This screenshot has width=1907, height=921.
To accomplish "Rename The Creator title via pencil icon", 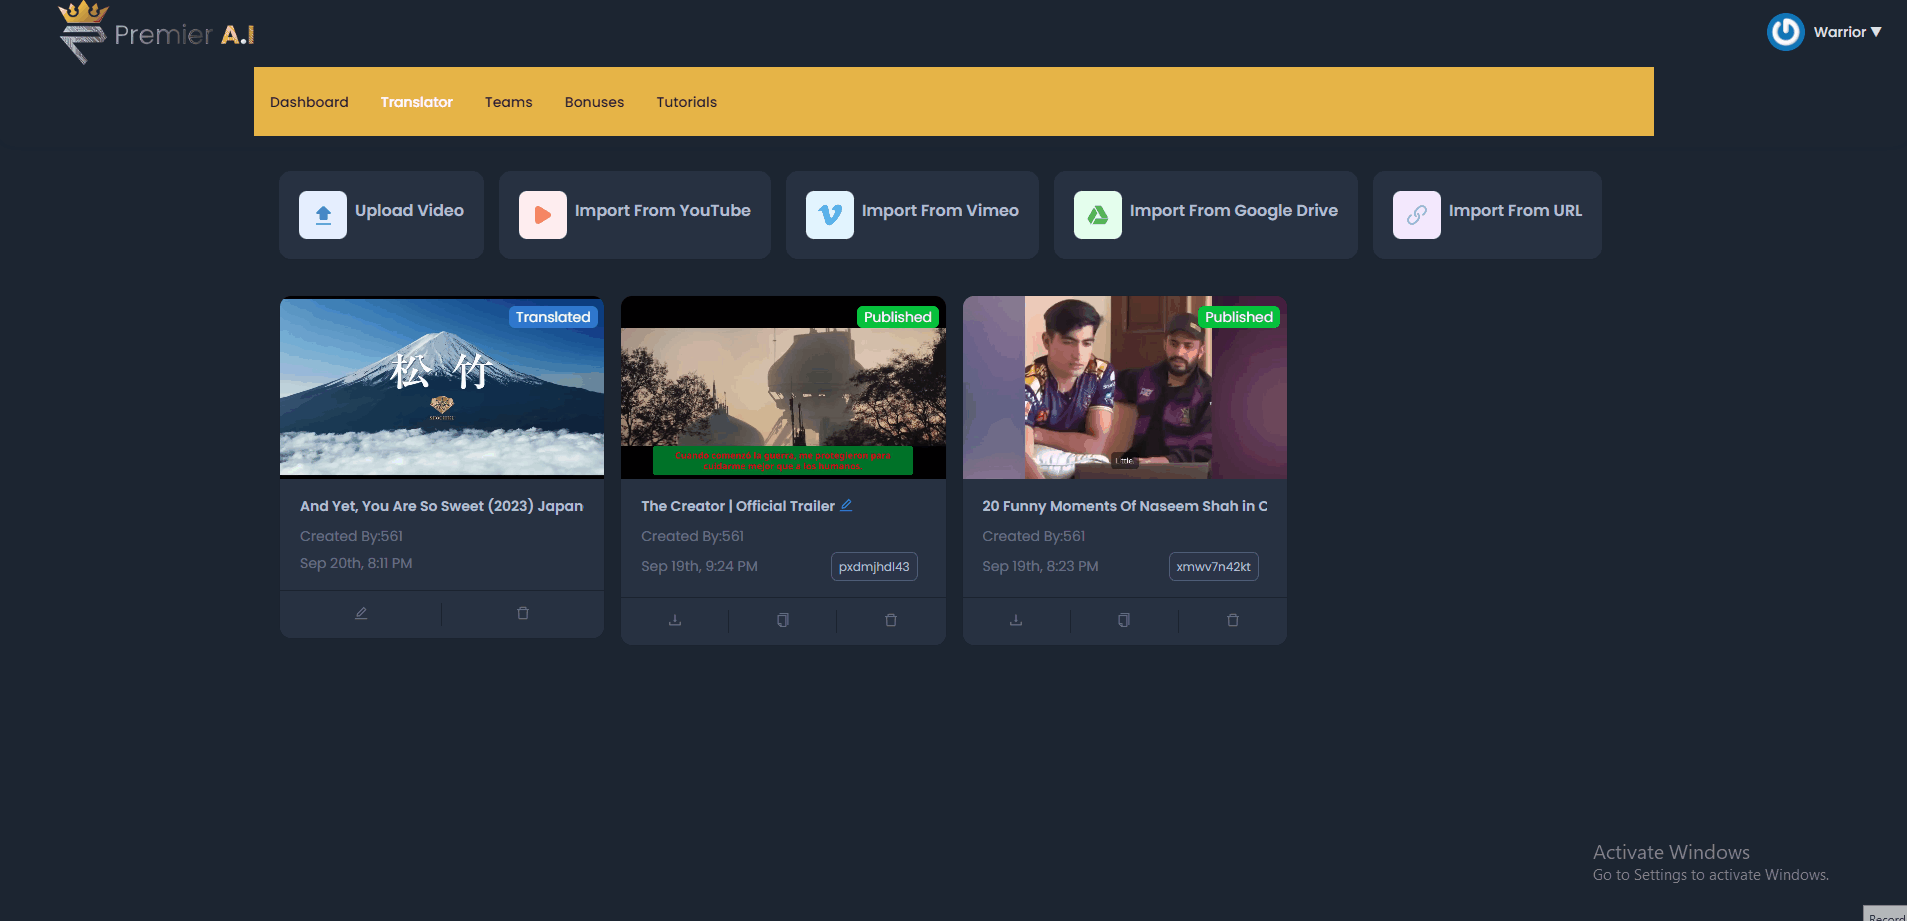I will point(846,505).
